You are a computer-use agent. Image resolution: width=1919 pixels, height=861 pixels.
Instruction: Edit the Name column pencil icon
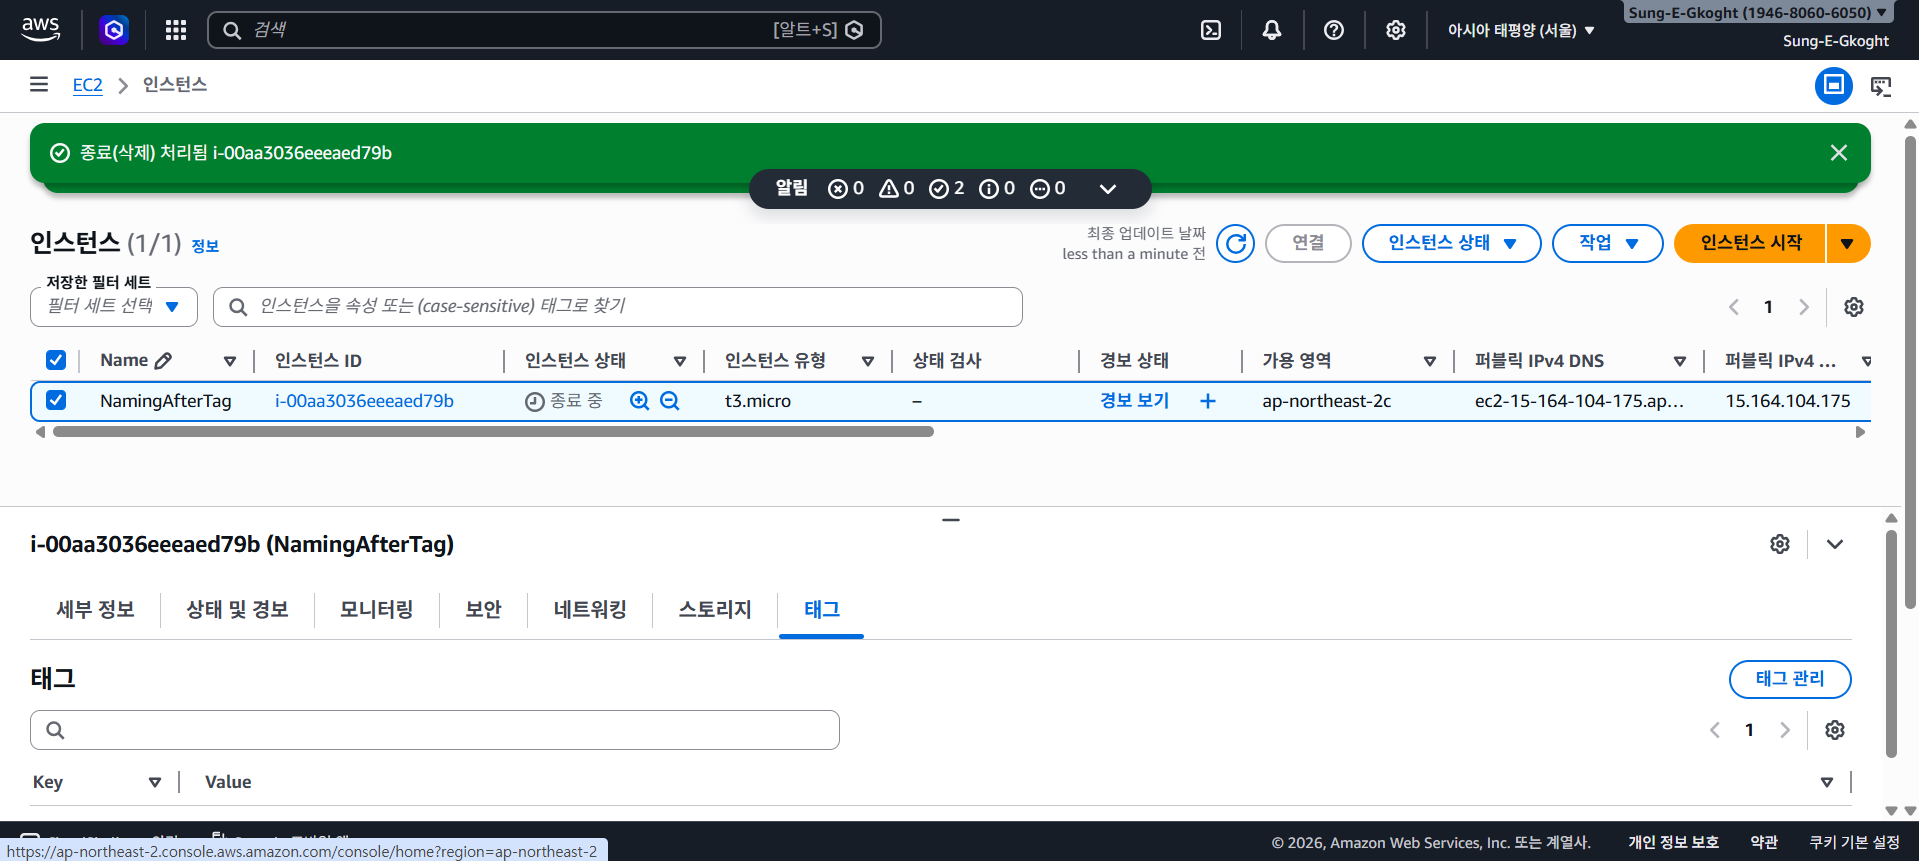(x=164, y=360)
